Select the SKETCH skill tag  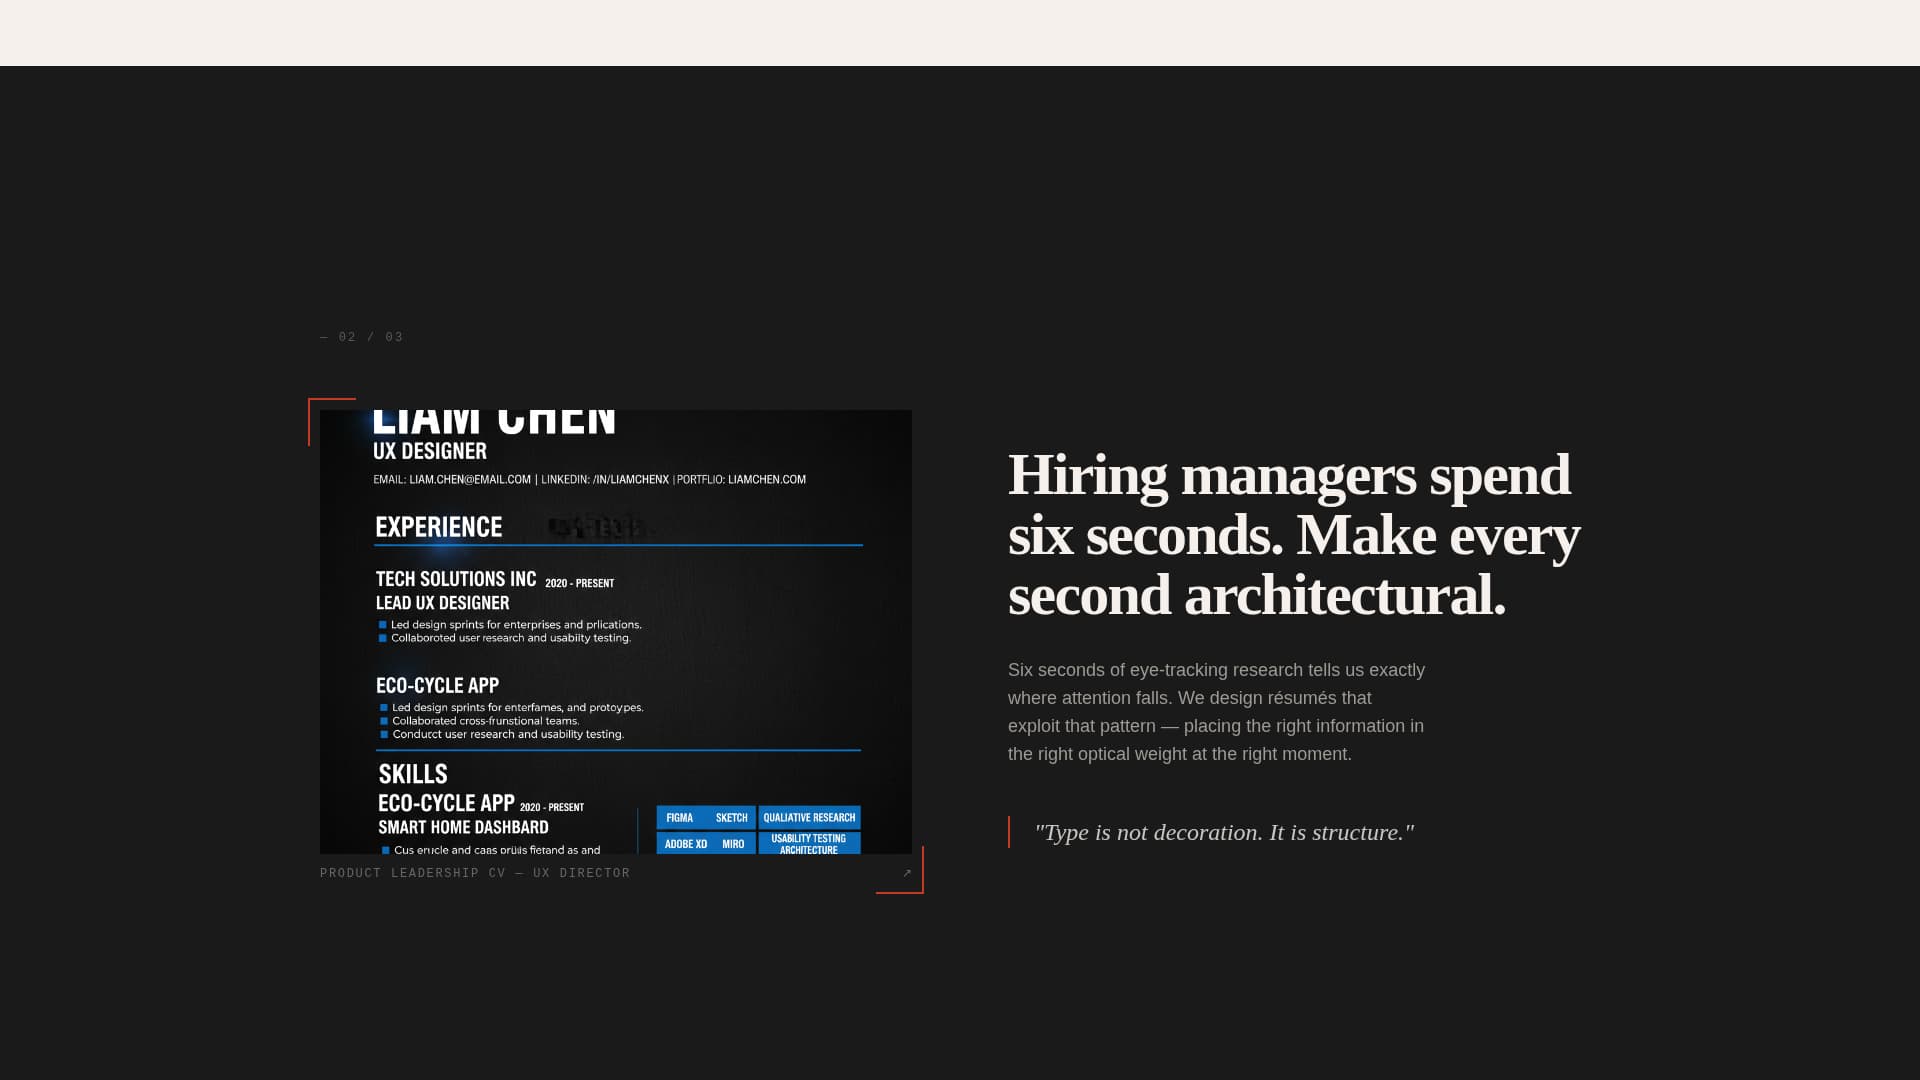pos(732,818)
